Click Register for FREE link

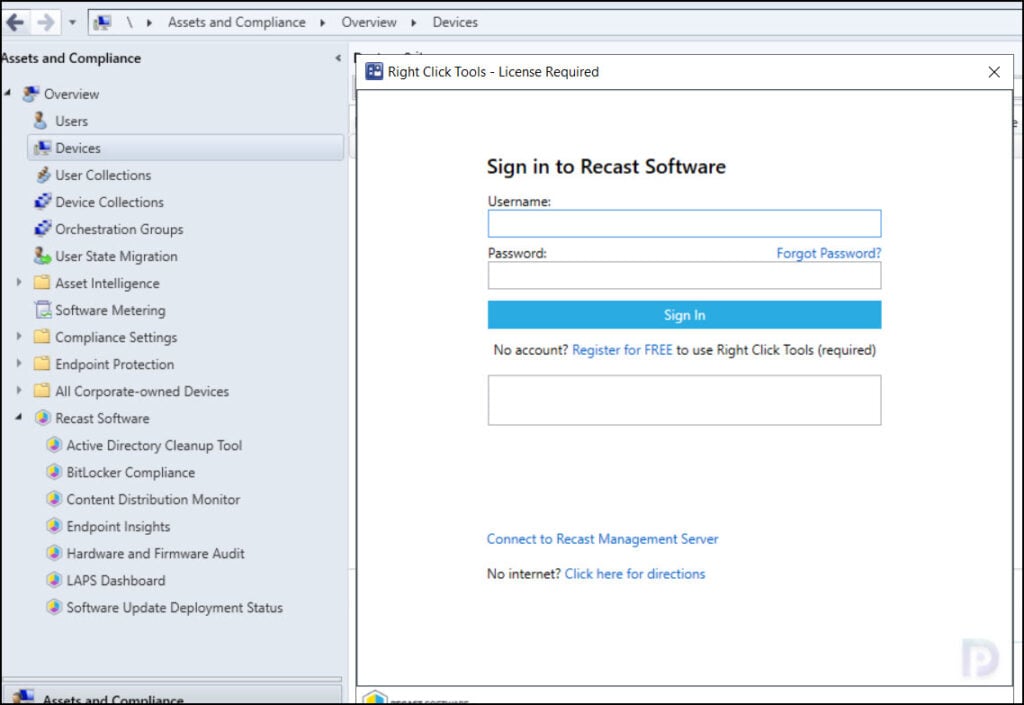(x=622, y=350)
